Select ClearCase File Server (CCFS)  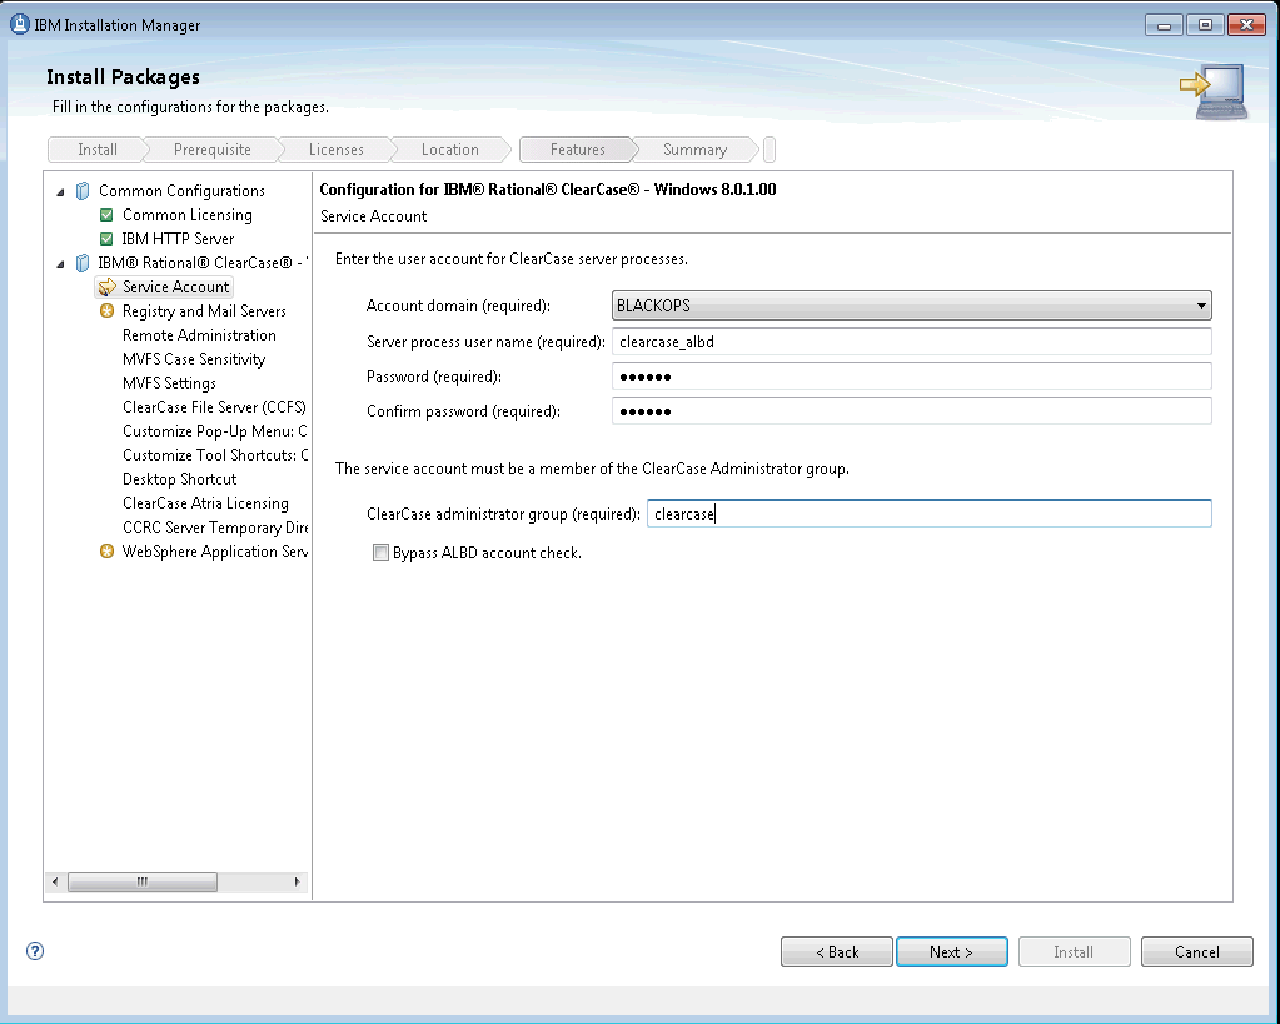(x=214, y=407)
